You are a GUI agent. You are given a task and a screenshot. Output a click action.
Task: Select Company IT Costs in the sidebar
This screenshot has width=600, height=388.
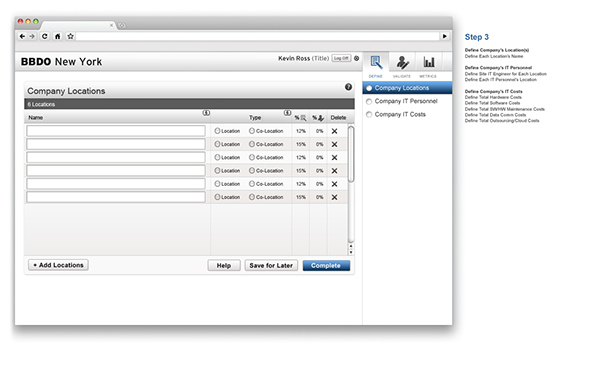tap(396, 114)
